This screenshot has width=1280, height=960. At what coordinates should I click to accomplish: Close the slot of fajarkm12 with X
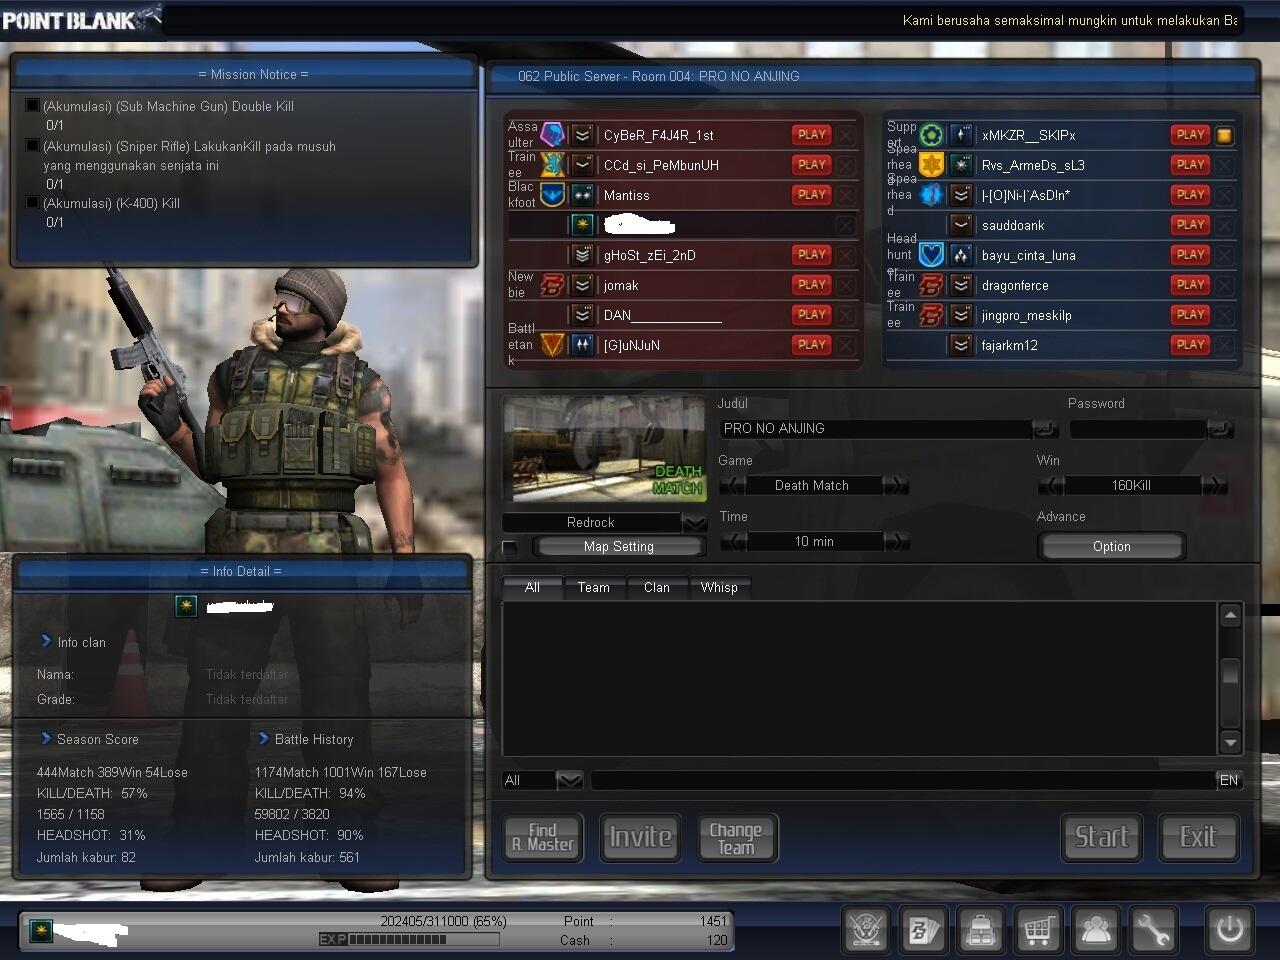(x=1224, y=345)
